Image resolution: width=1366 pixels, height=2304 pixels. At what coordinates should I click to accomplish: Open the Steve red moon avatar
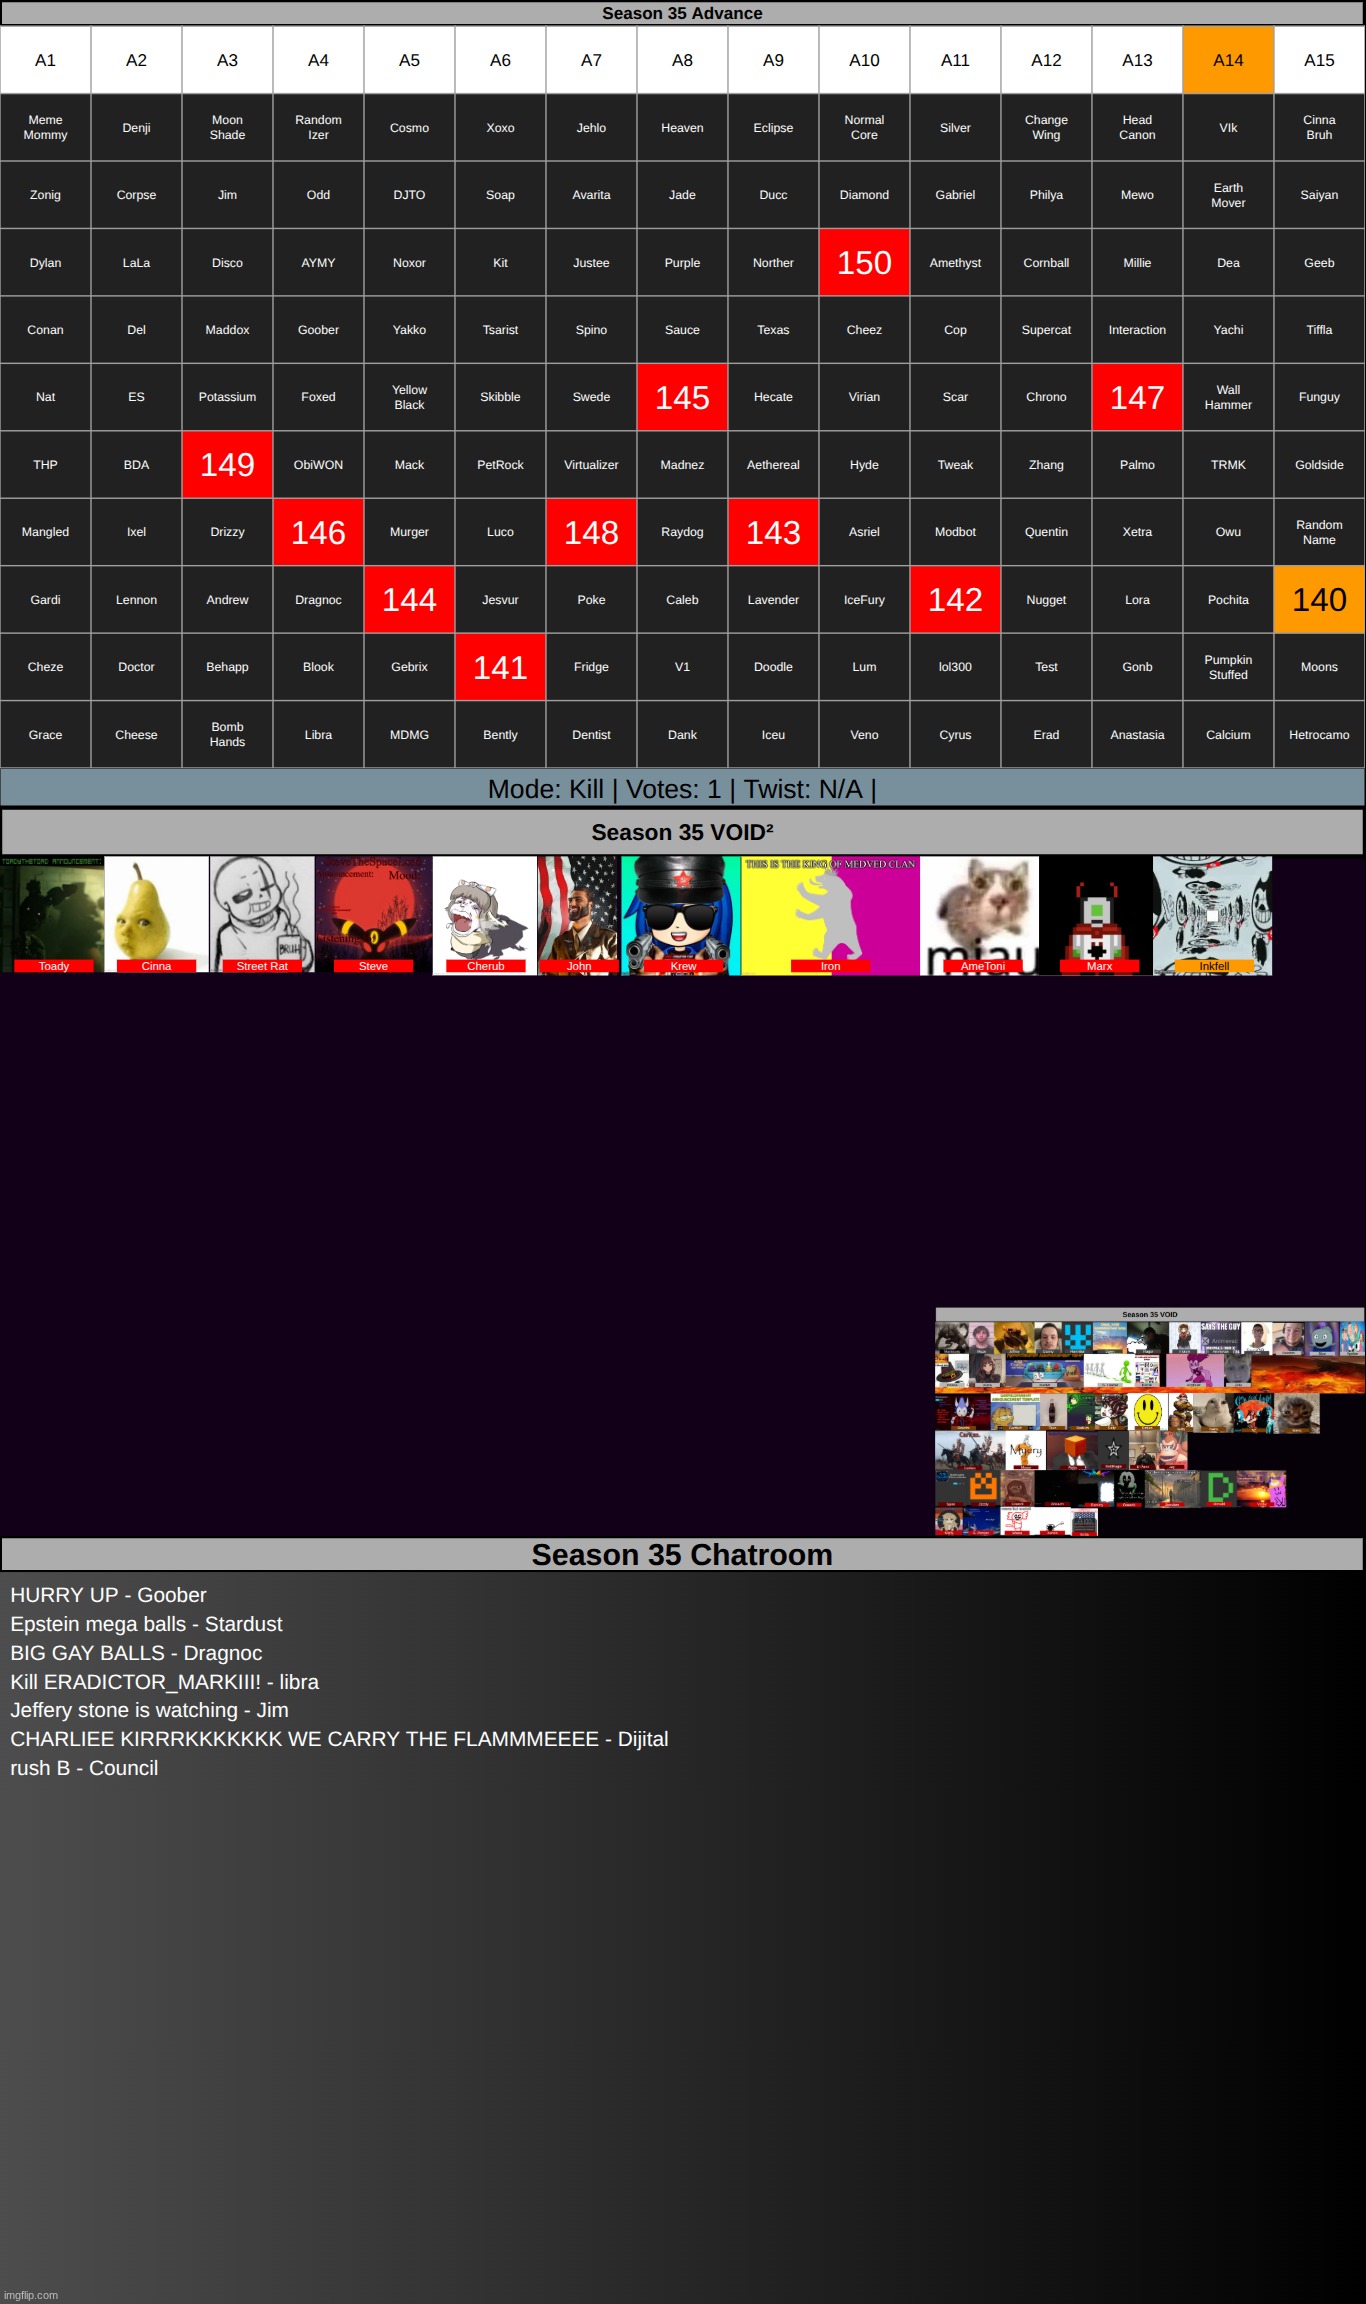(x=373, y=914)
